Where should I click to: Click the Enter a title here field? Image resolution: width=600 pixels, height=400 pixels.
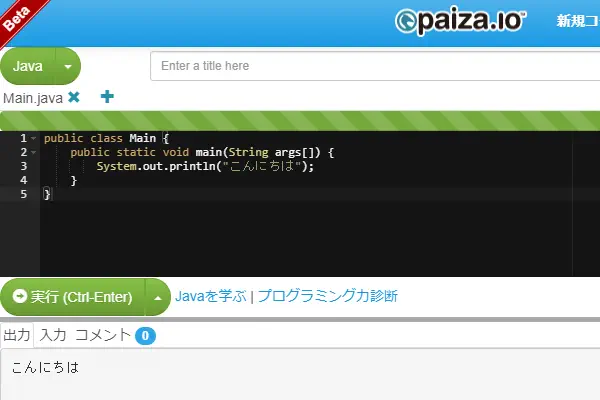375,66
